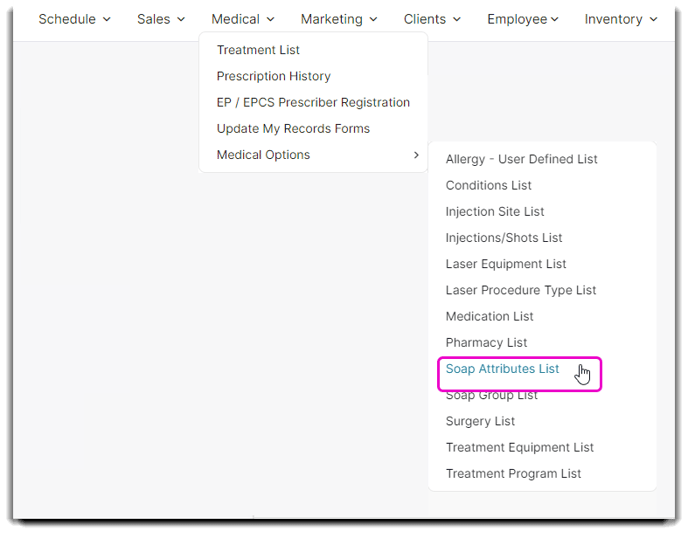
Task: Click the Medical Options submenu arrow
Action: tap(416, 155)
